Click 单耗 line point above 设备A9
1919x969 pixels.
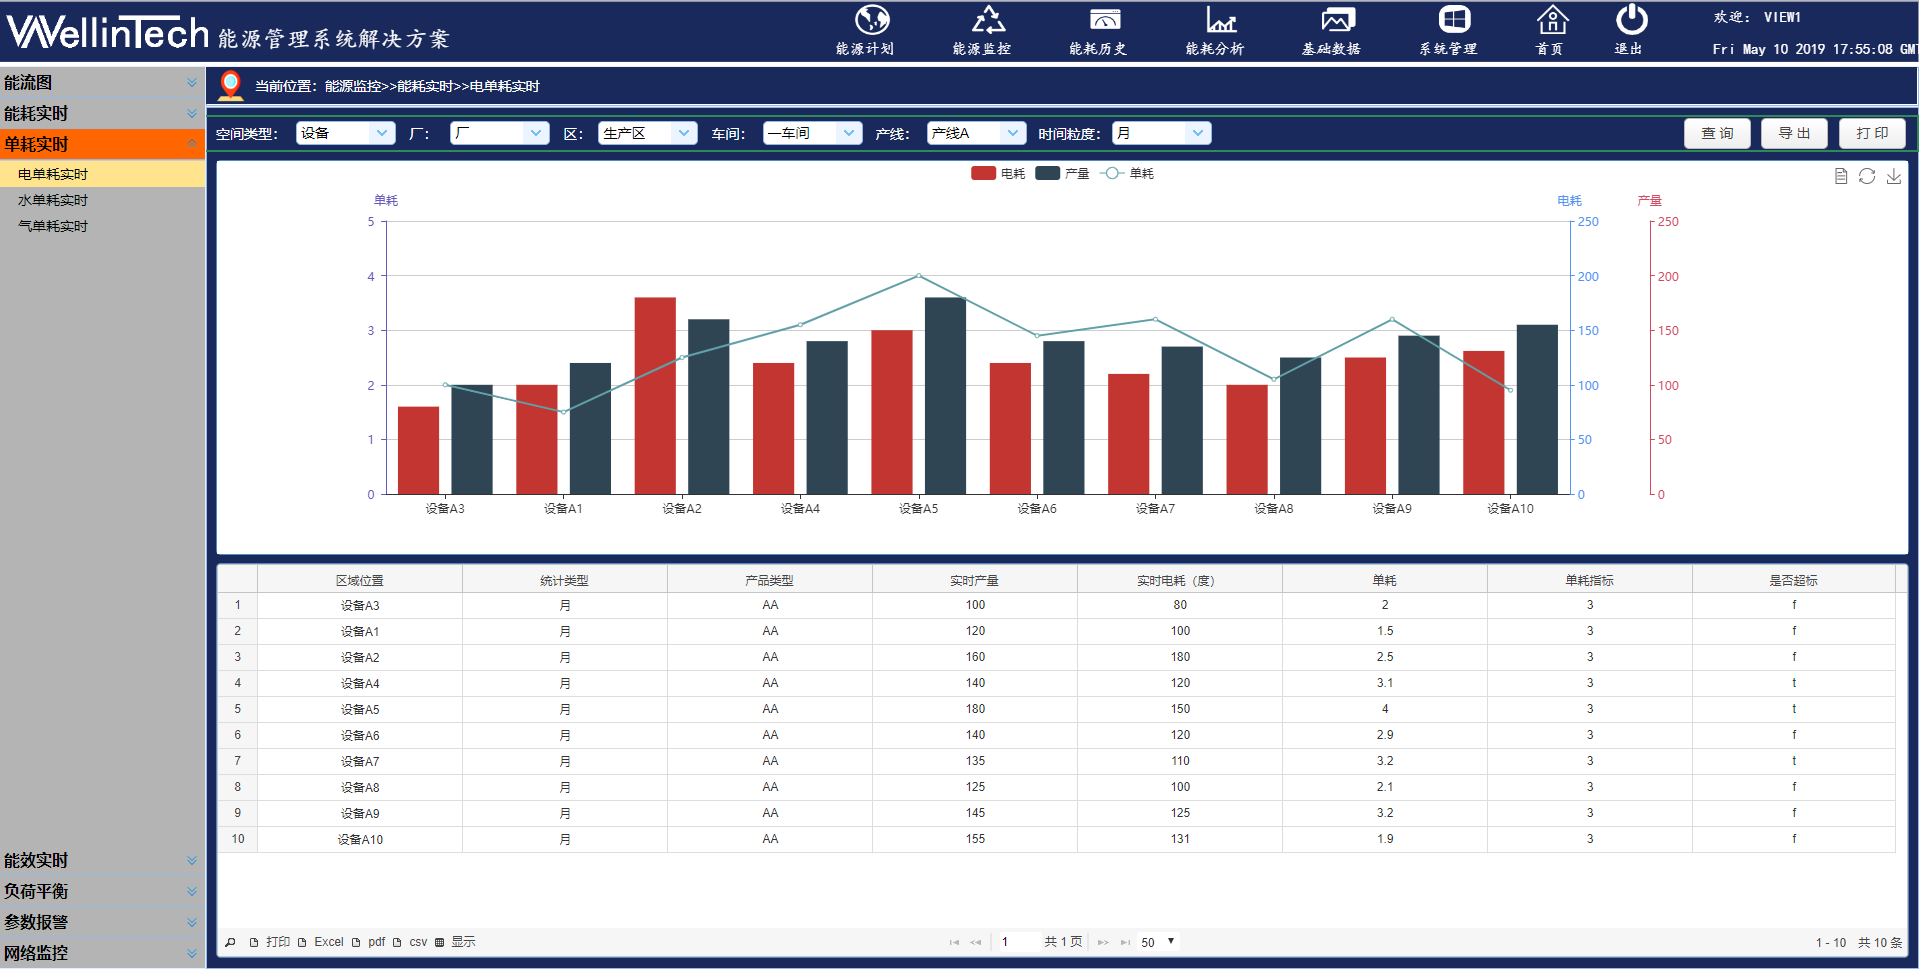1392,320
